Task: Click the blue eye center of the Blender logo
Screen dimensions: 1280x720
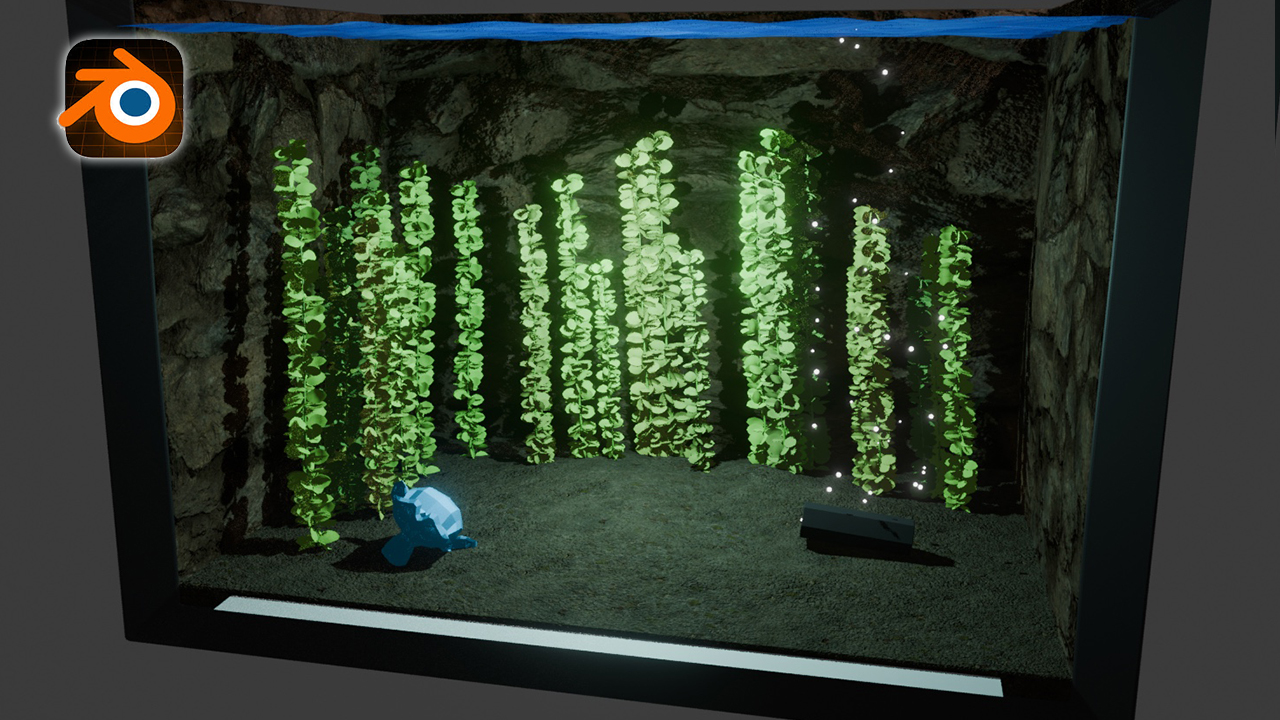Action: [x=135, y=102]
